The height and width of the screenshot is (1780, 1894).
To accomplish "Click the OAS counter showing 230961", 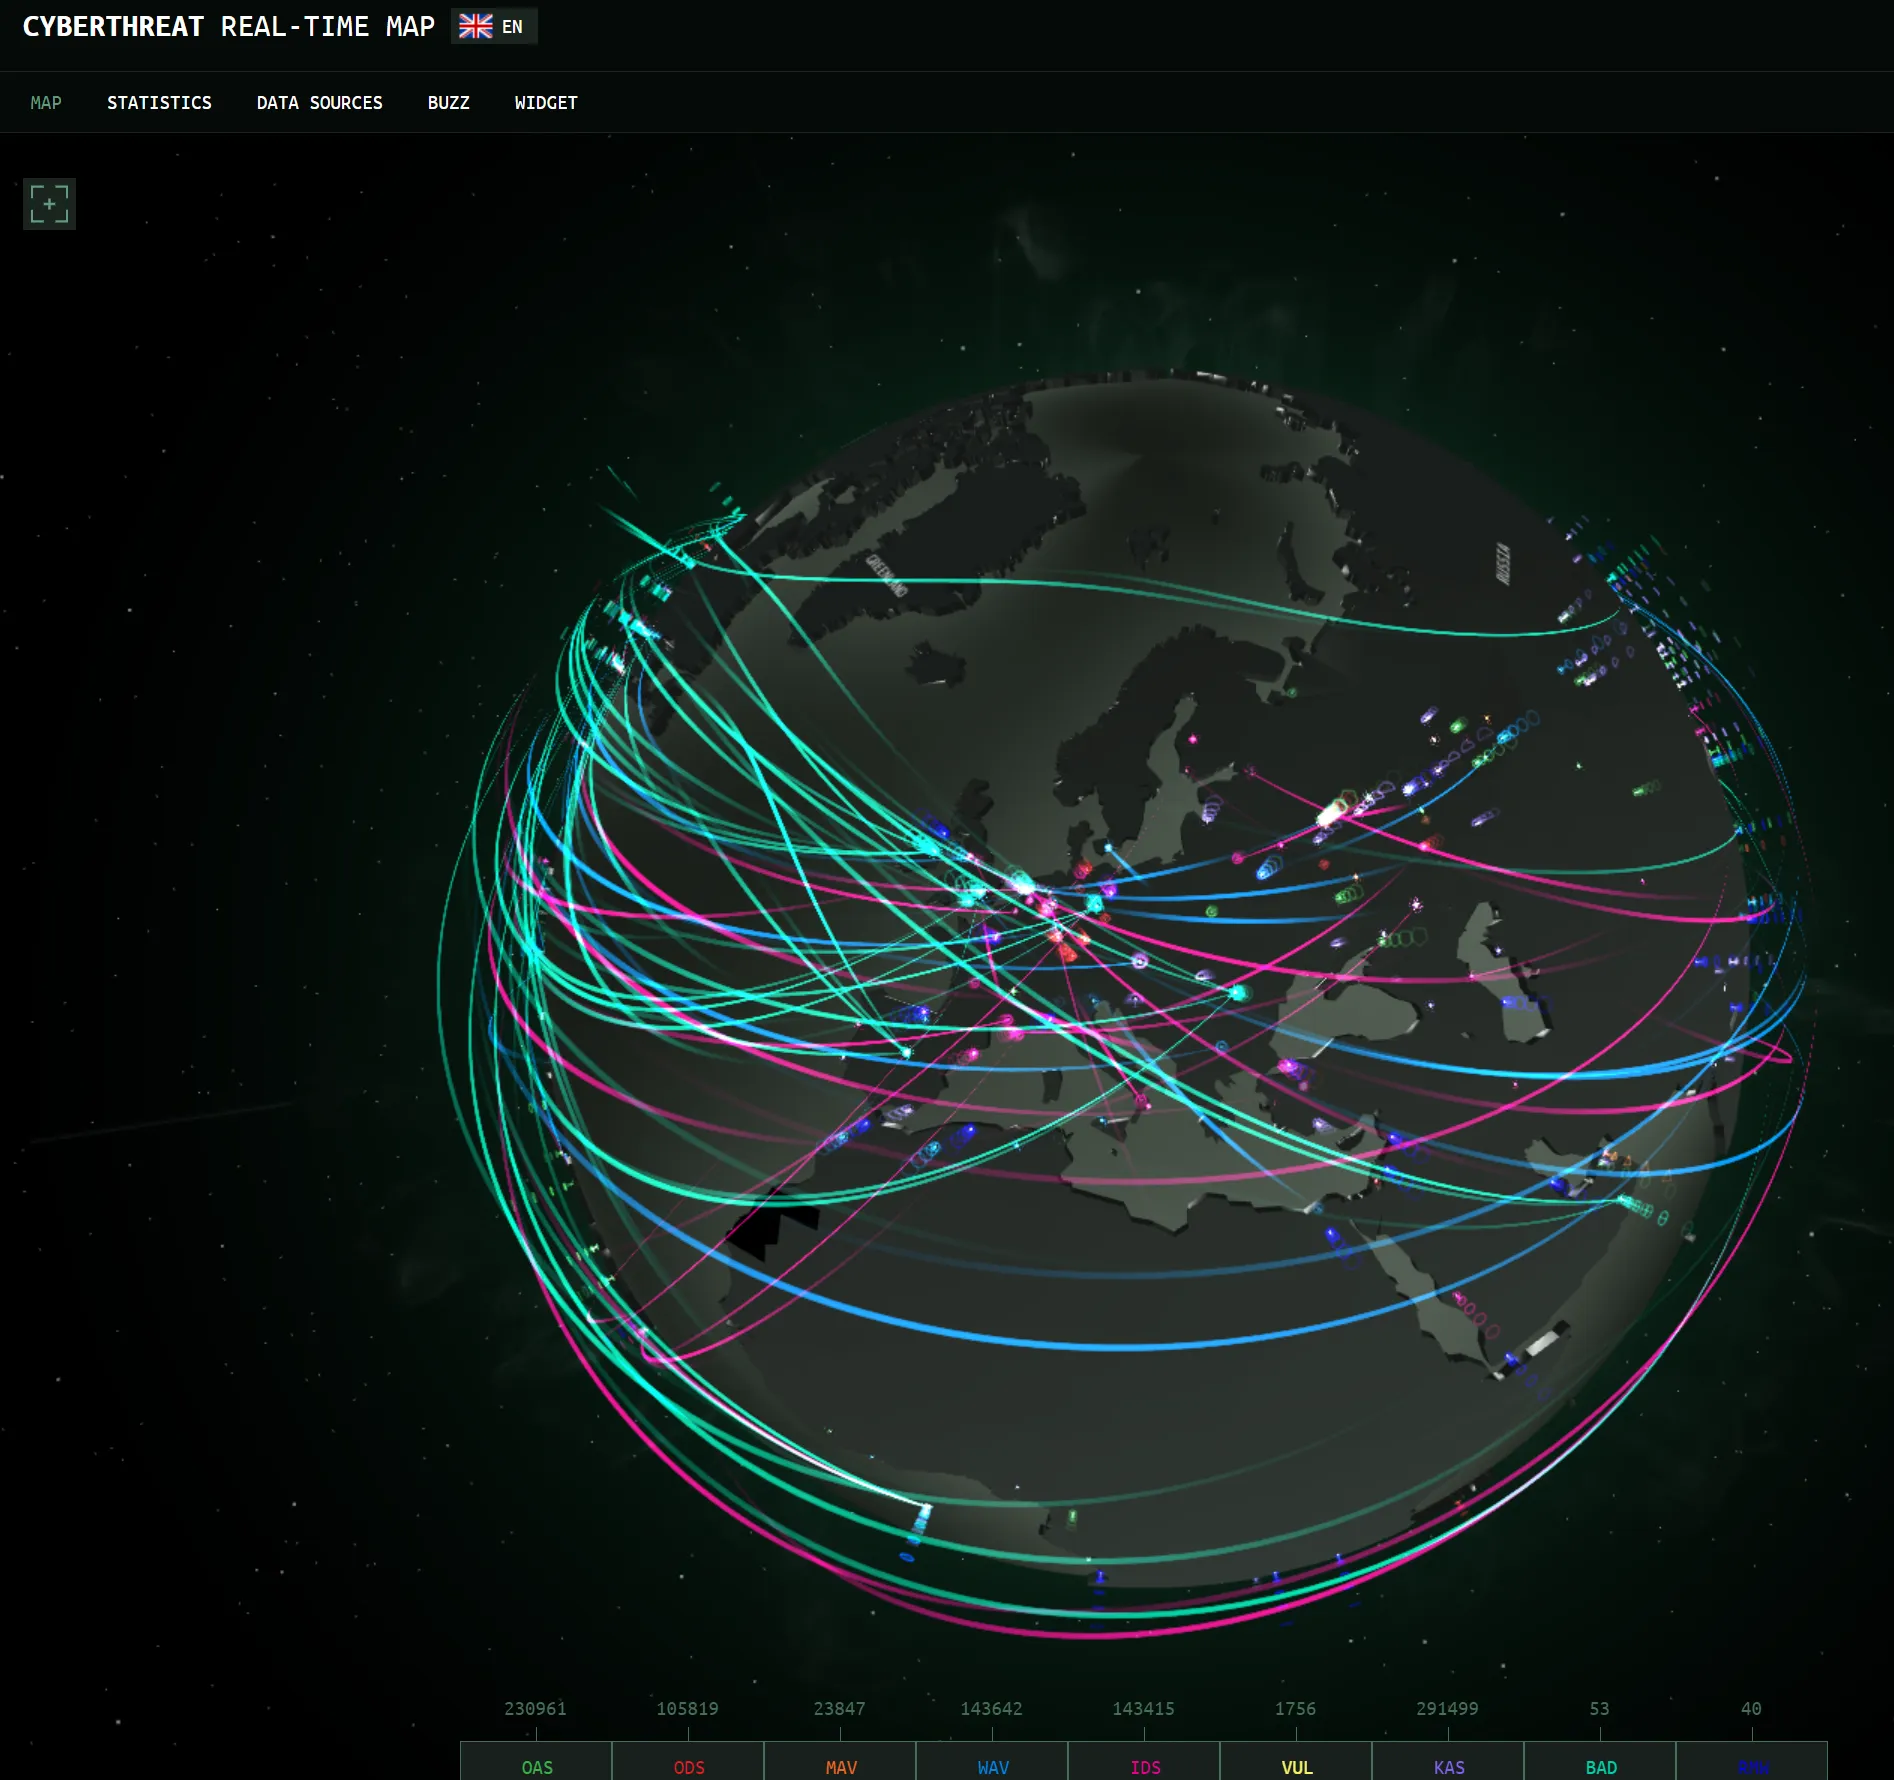I will (x=536, y=1710).
